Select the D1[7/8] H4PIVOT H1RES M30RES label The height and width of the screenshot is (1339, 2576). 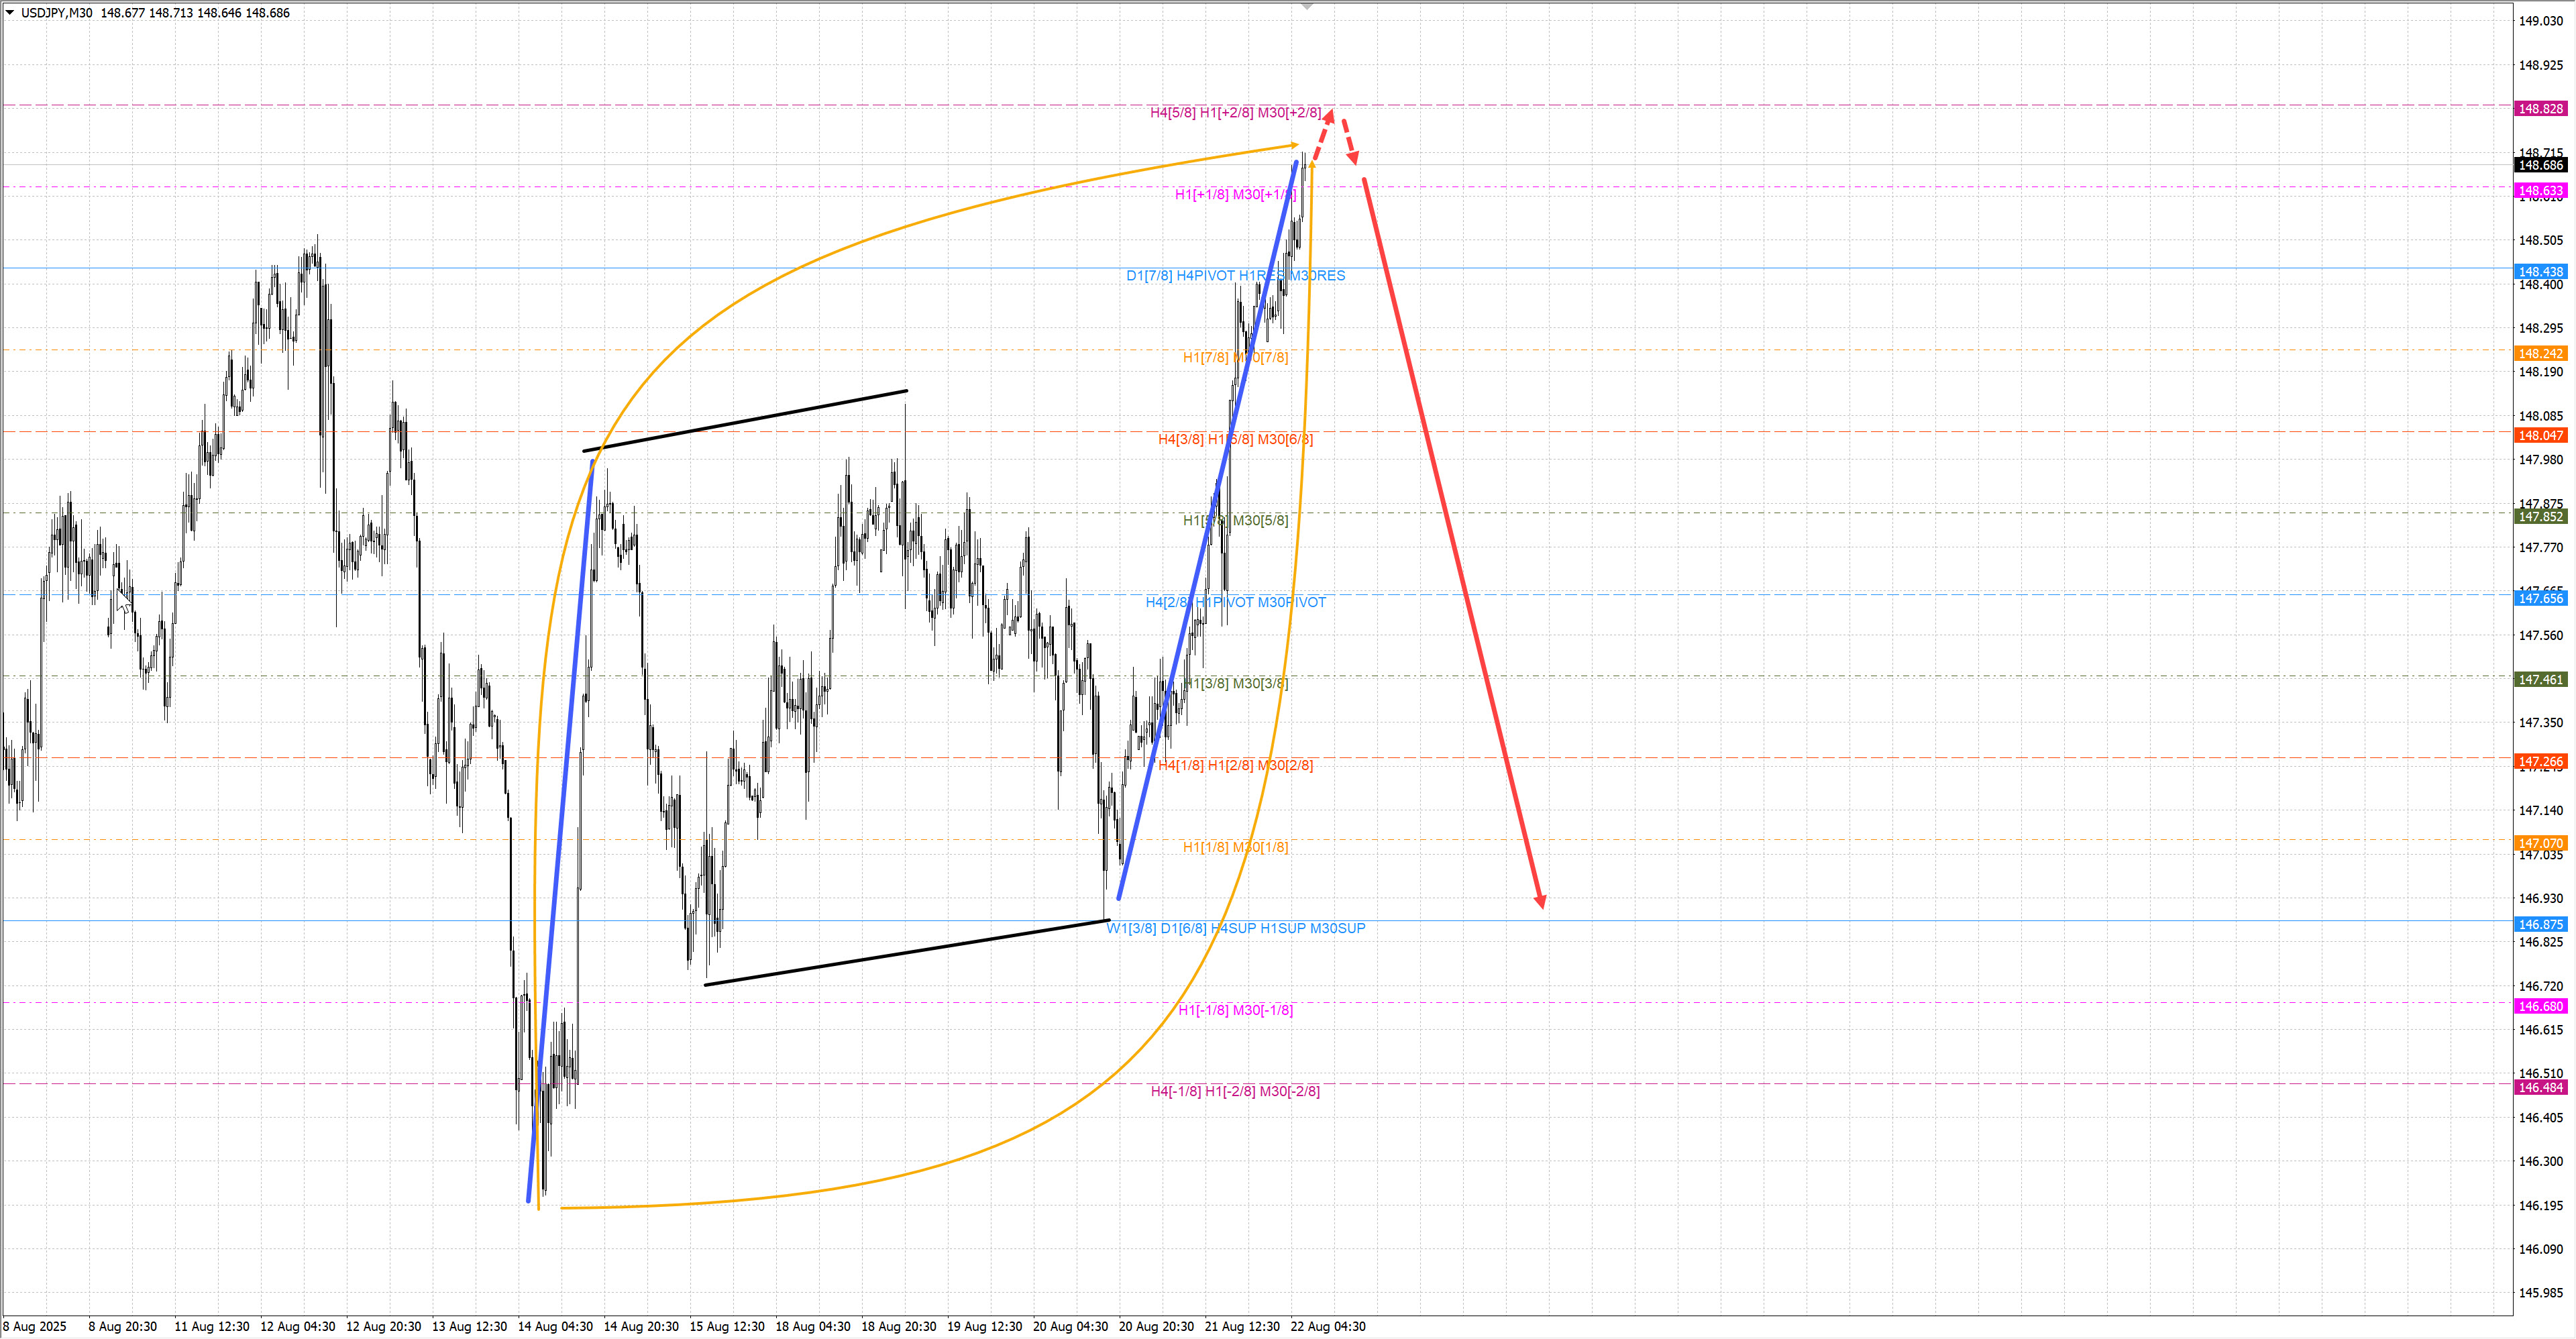click(1235, 276)
